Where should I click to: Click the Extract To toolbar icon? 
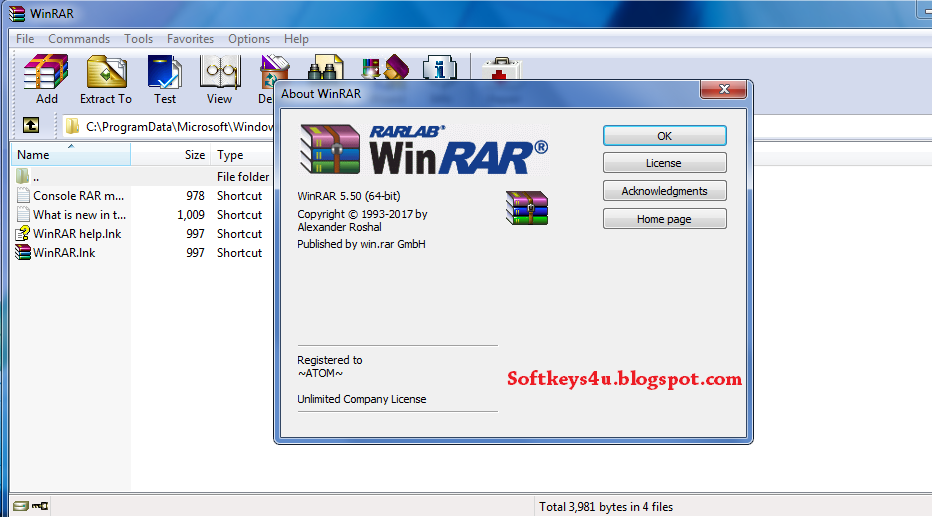pyautogui.click(x=106, y=72)
